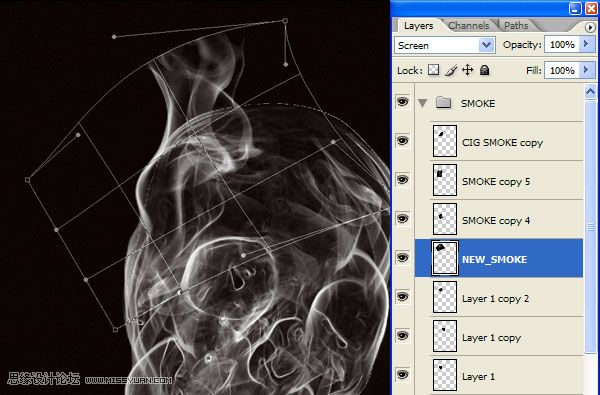Image resolution: width=600 pixels, height=395 pixels.
Task: Toggle lock position move icon
Action: pos(468,70)
